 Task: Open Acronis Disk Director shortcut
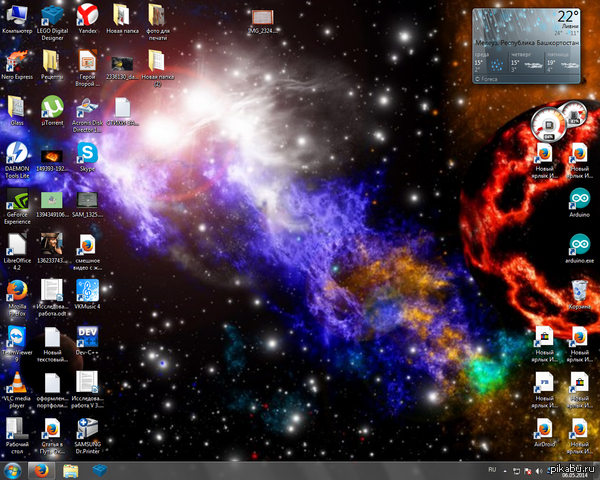[x=87, y=107]
